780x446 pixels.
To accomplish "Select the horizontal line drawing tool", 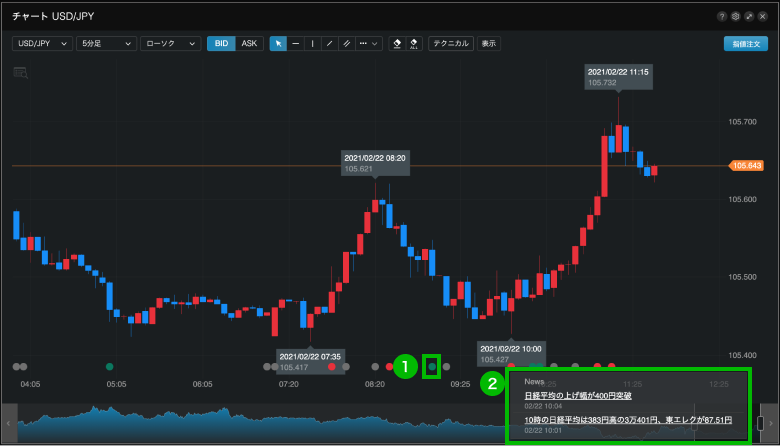I will (295, 44).
